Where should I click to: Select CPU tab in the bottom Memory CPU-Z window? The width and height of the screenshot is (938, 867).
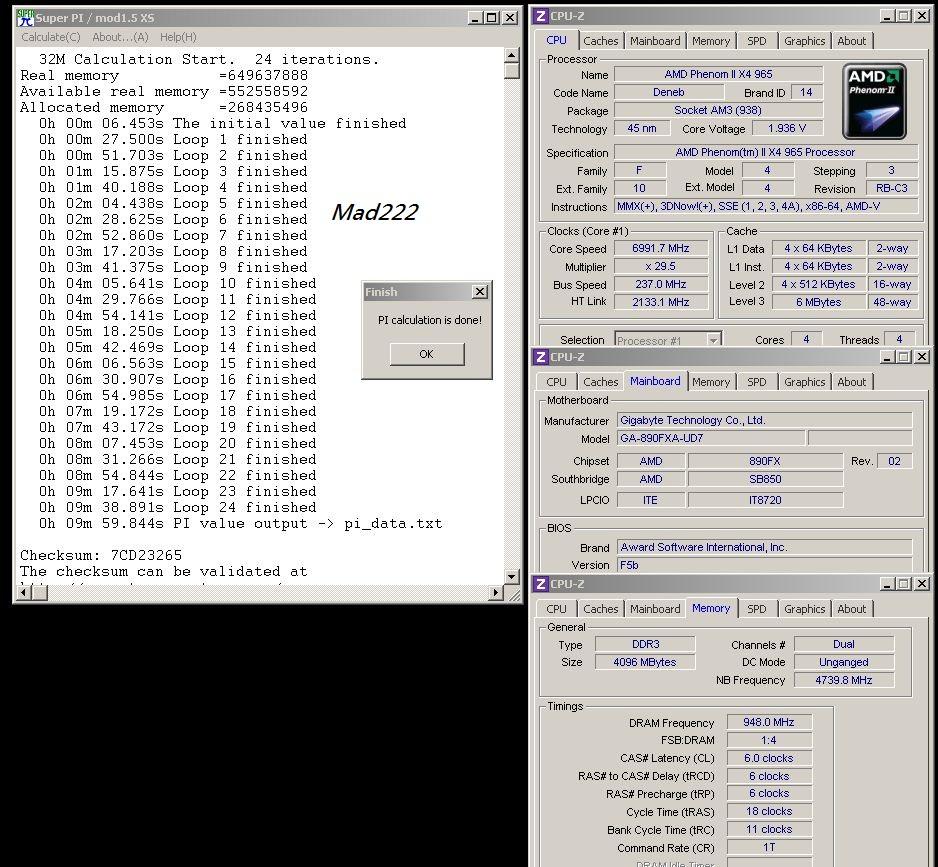pos(556,609)
